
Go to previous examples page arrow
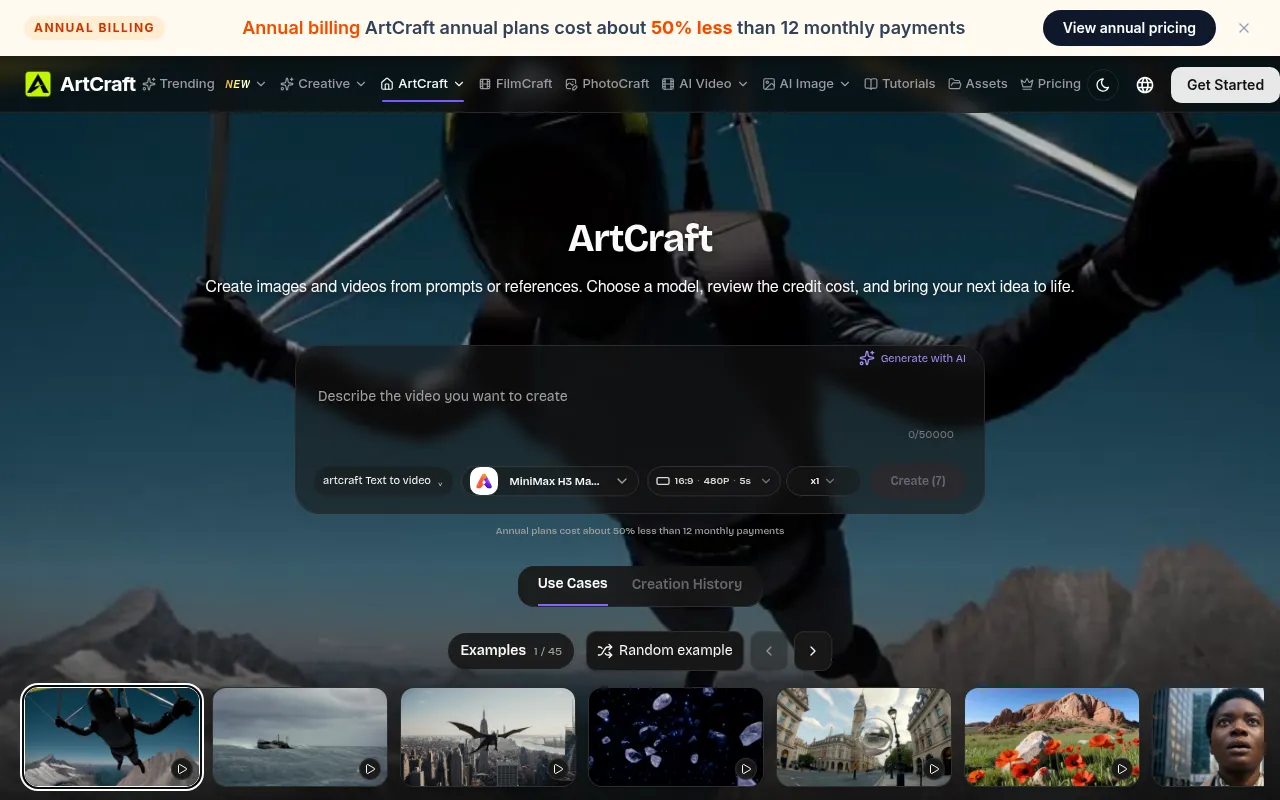pos(769,651)
